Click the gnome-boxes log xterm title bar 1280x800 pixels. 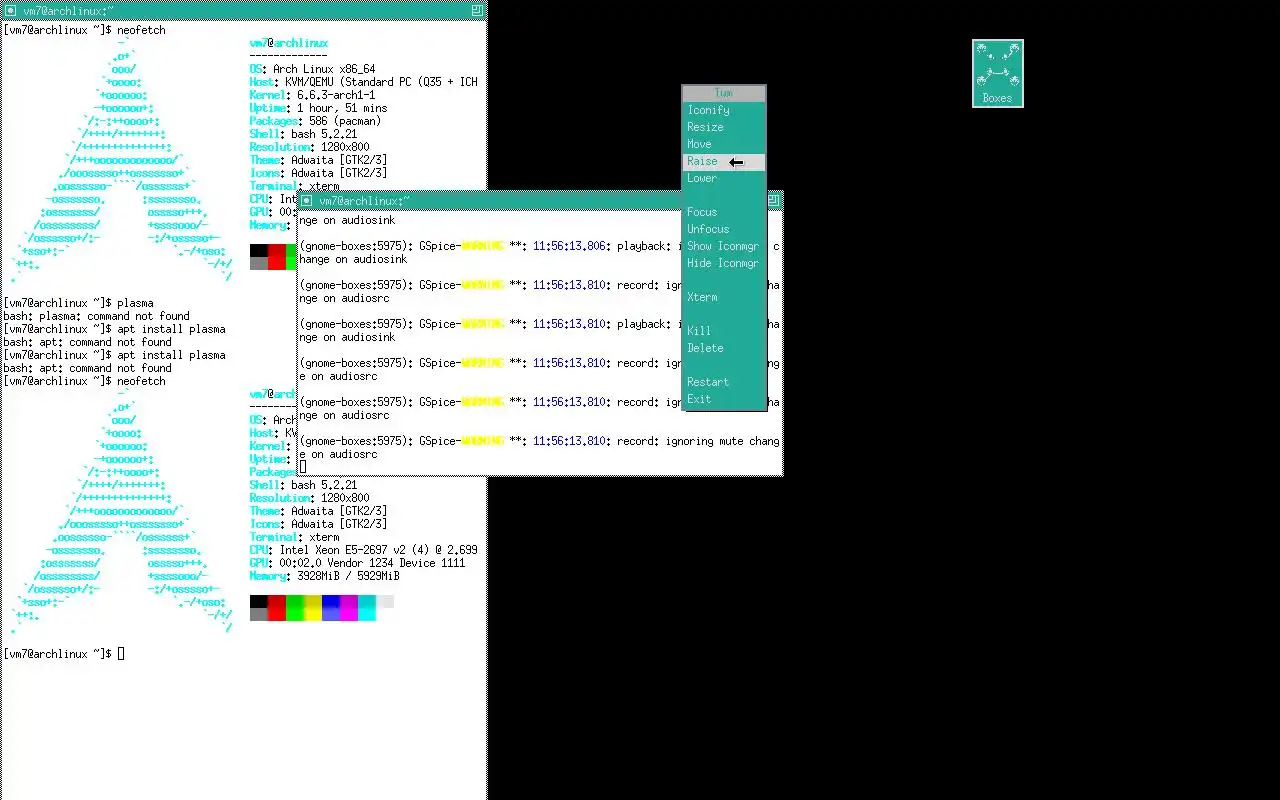(540, 201)
